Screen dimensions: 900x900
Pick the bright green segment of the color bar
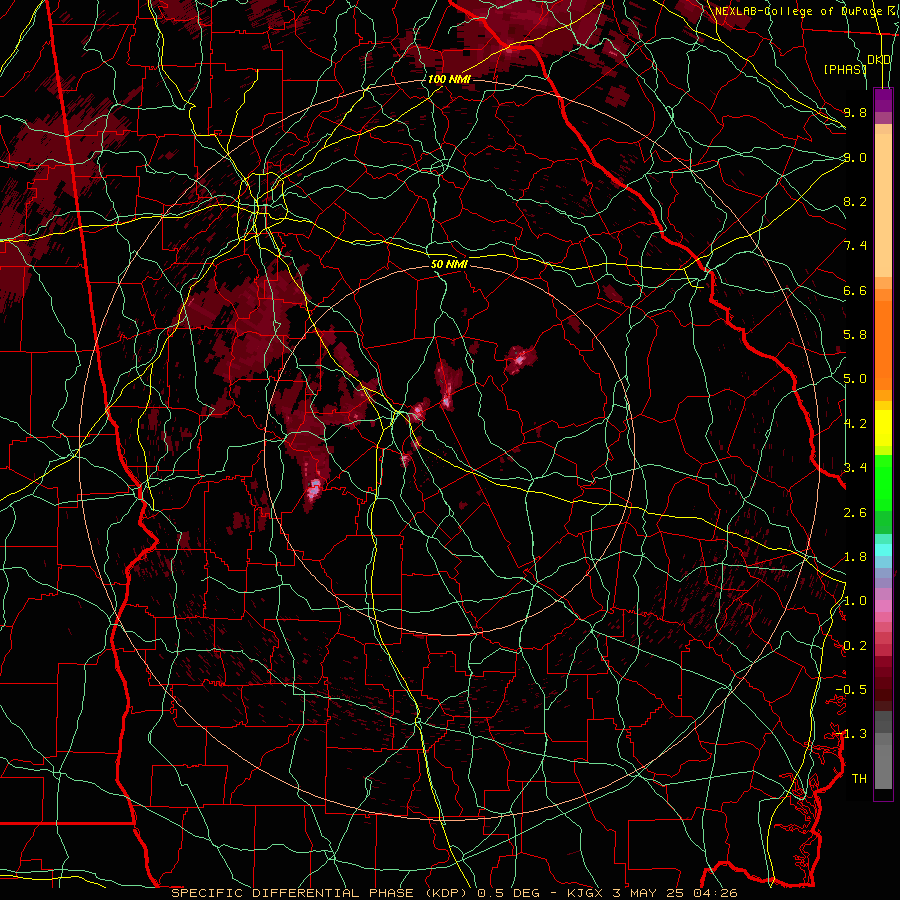(883, 482)
